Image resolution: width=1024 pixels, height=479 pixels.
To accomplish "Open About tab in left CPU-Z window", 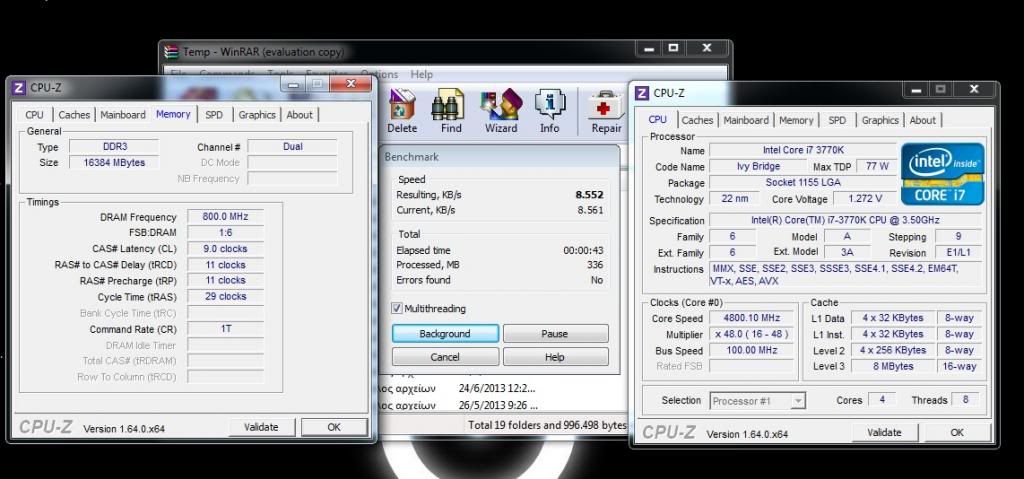I will [300, 114].
